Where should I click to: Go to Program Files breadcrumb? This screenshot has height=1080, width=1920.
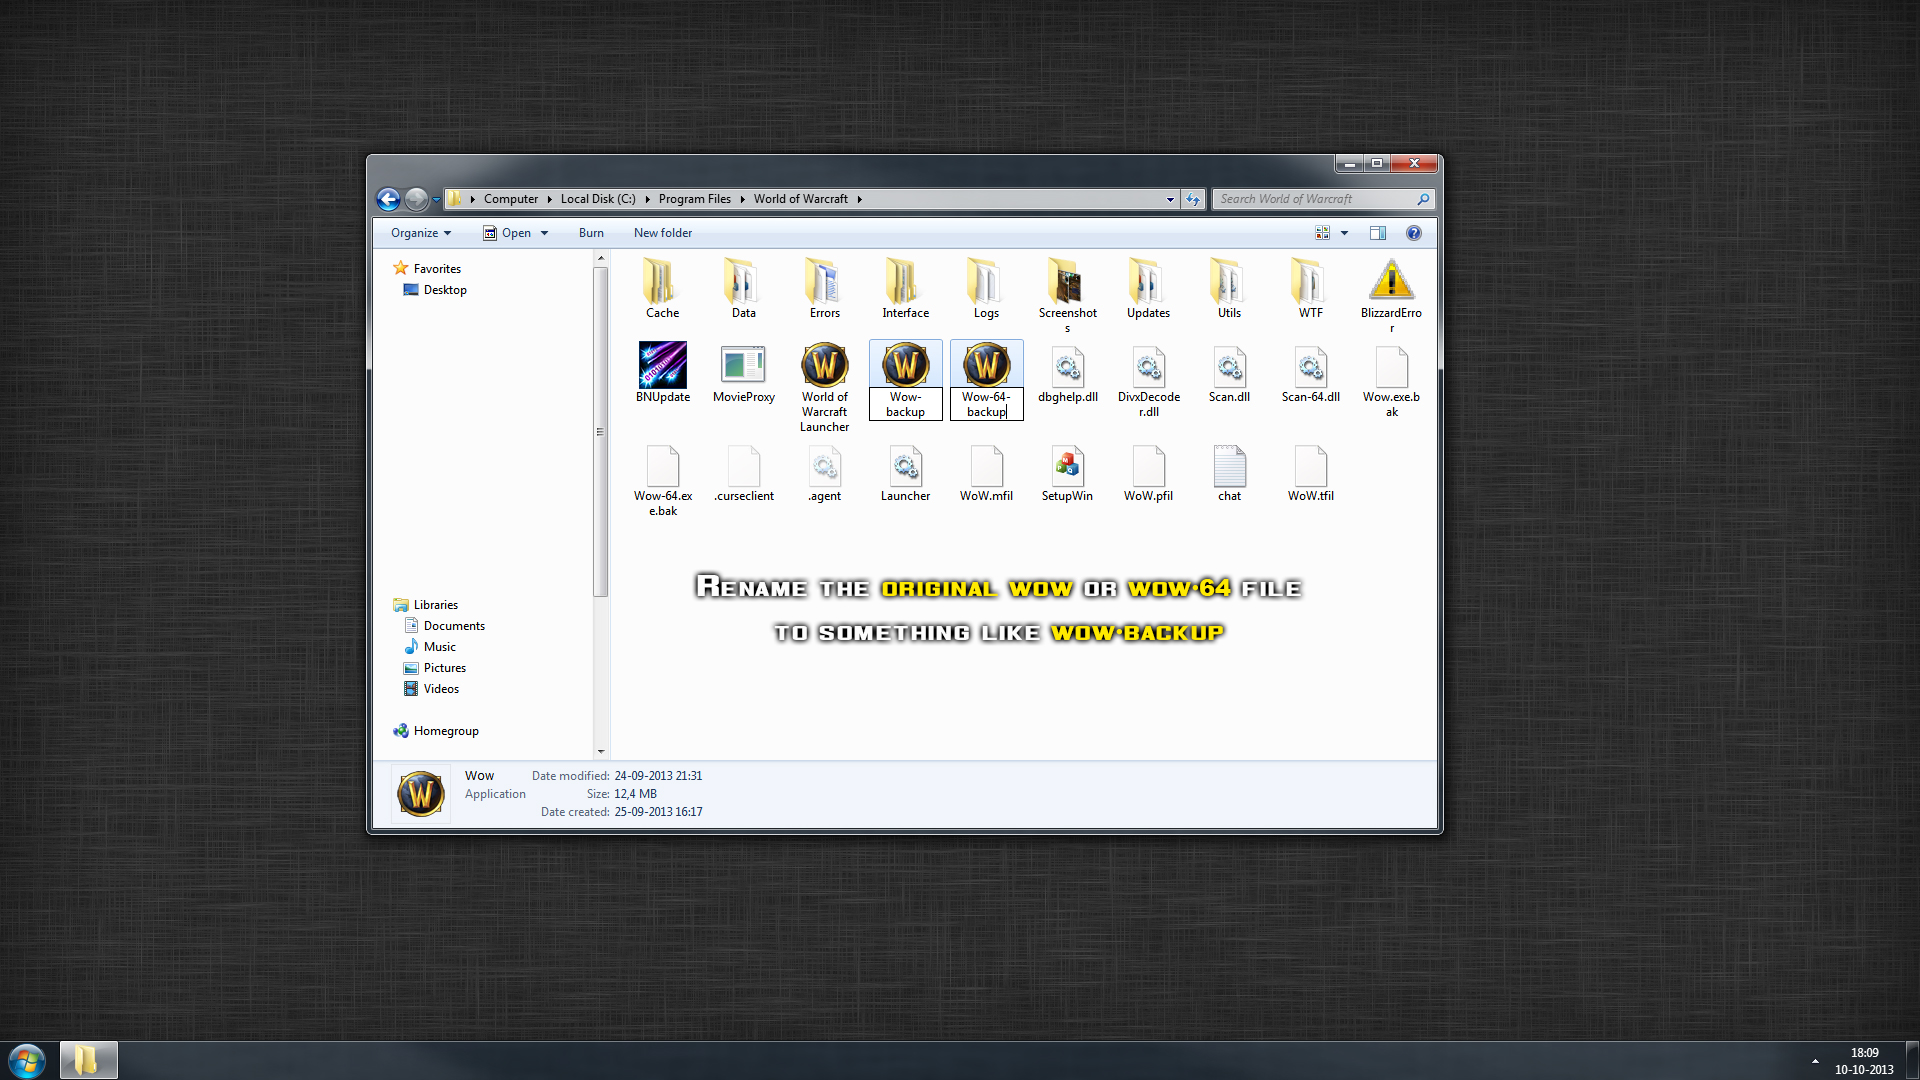click(695, 199)
